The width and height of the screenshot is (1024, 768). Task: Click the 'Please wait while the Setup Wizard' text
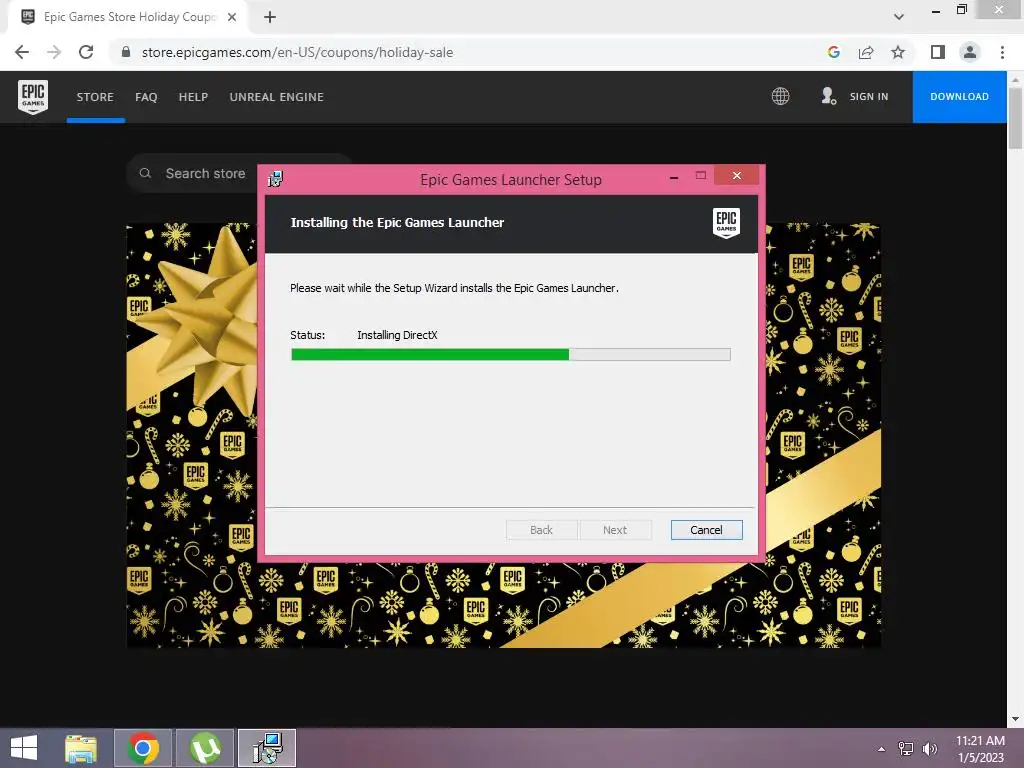pos(454,288)
